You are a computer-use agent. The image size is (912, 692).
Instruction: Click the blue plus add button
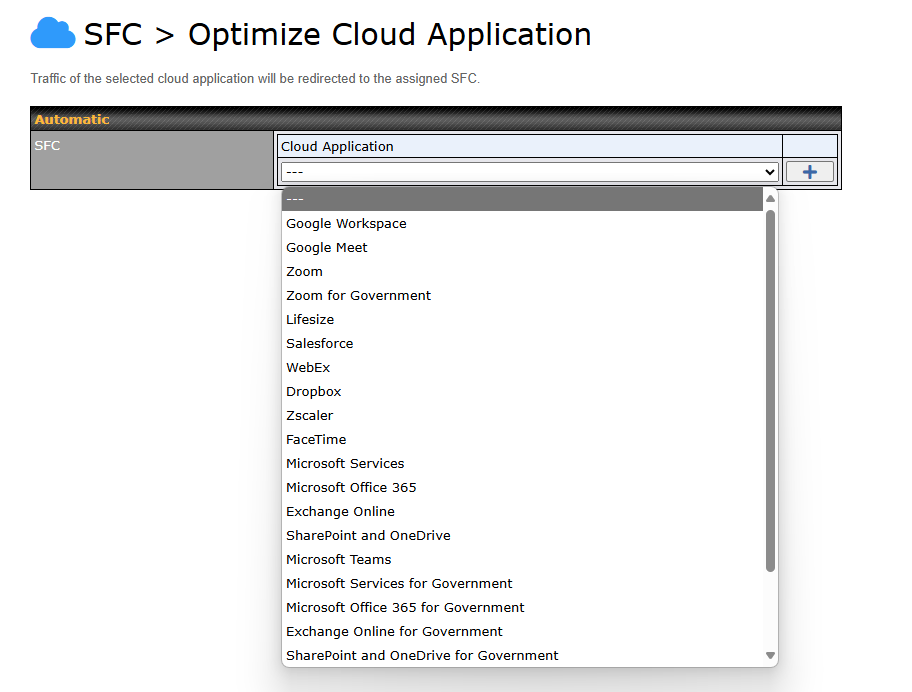tap(810, 172)
